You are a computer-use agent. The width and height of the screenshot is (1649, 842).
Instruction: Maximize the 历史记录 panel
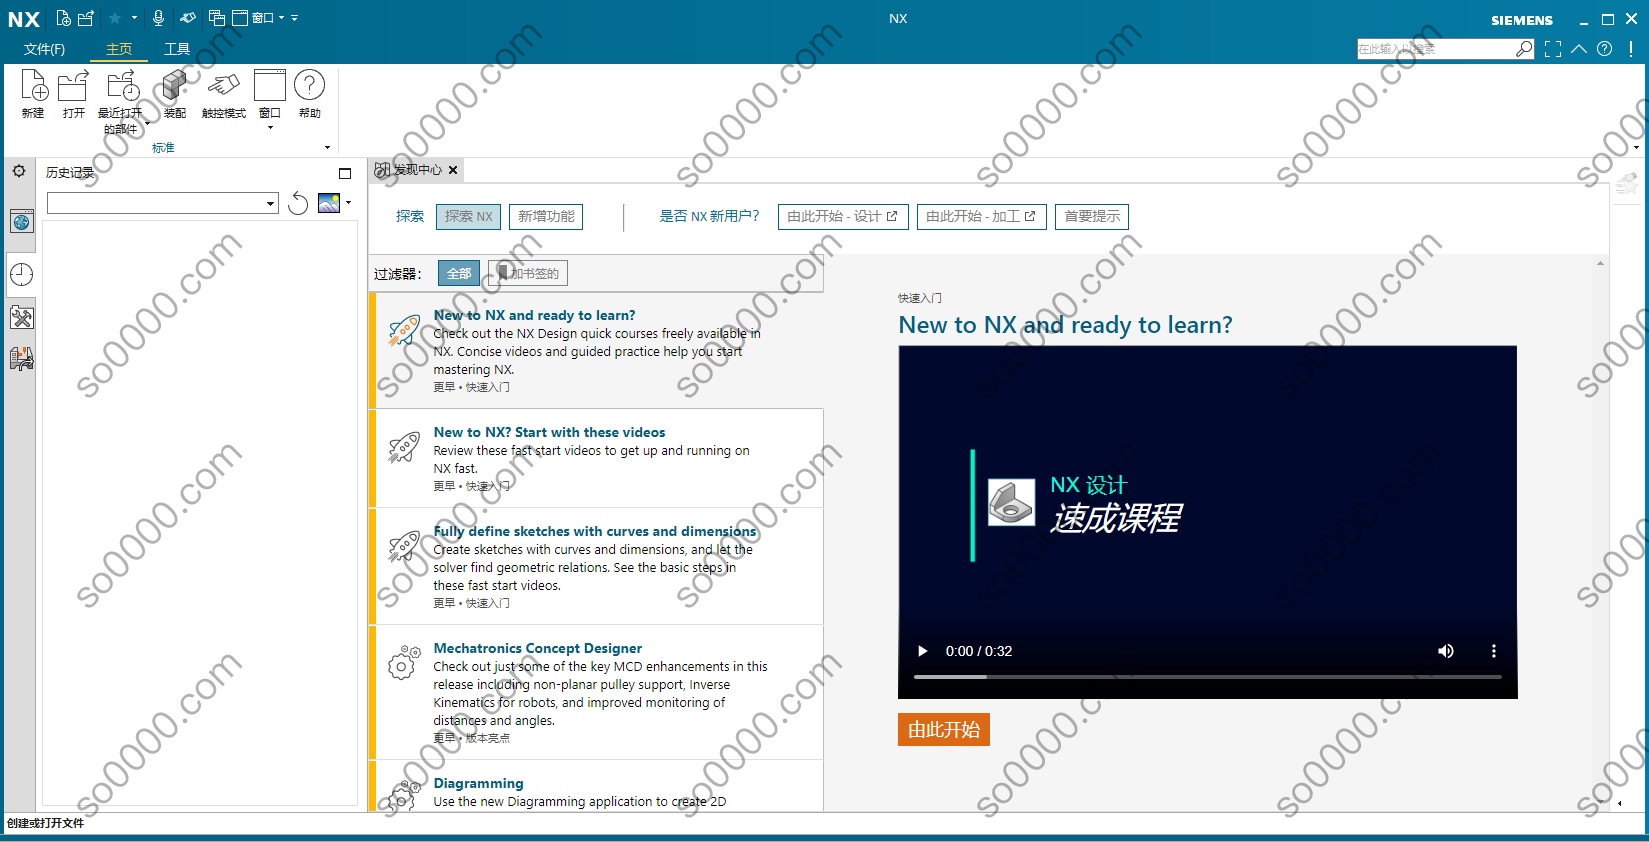tap(345, 173)
